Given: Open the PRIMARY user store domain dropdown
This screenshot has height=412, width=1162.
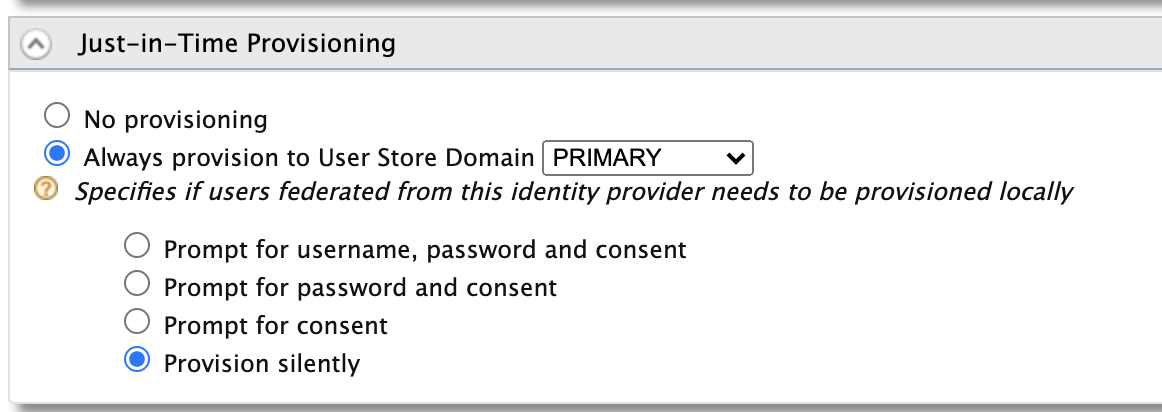Looking at the screenshot, I should pos(646,157).
